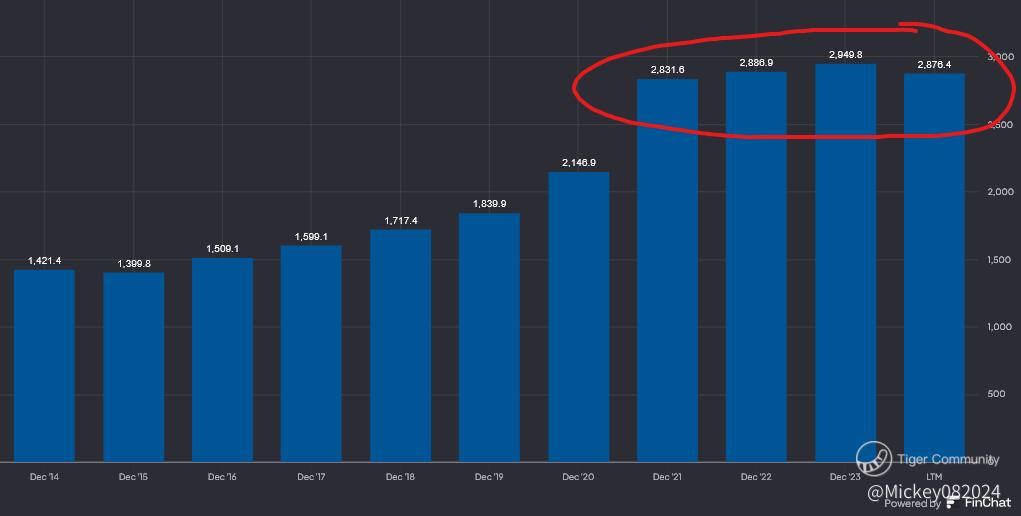Click the Dec '14 bar
This screenshot has height=516, width=1021.
[44, 366]
